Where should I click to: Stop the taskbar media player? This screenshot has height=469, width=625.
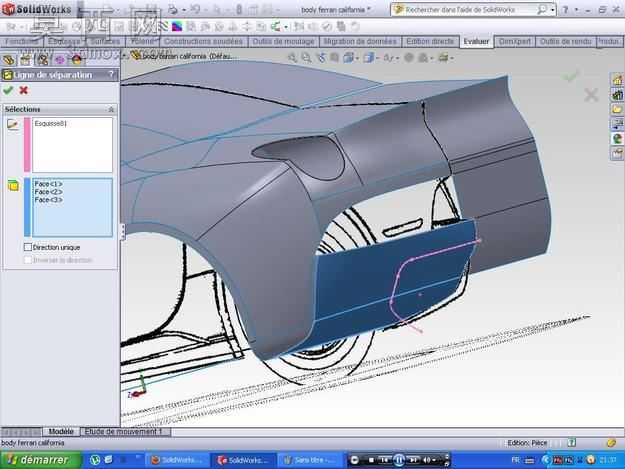pyautogui.click(x=371, y=460)
